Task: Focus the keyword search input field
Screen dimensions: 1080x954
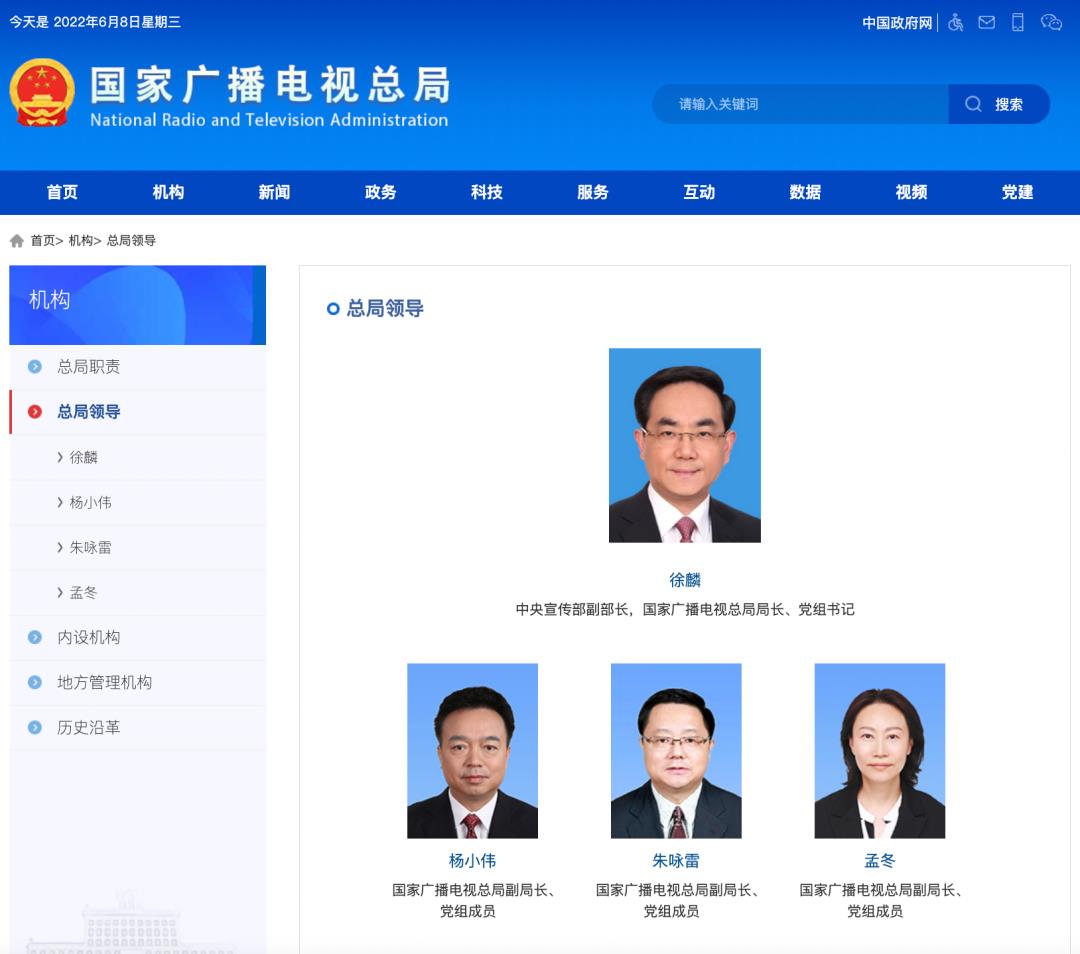Action: (x=800, y=104)
